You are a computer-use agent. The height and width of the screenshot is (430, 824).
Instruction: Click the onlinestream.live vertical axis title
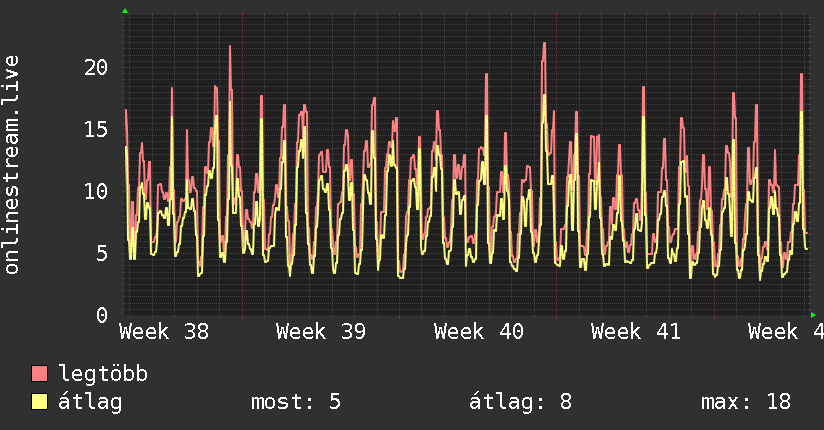[x=11, y=165]
